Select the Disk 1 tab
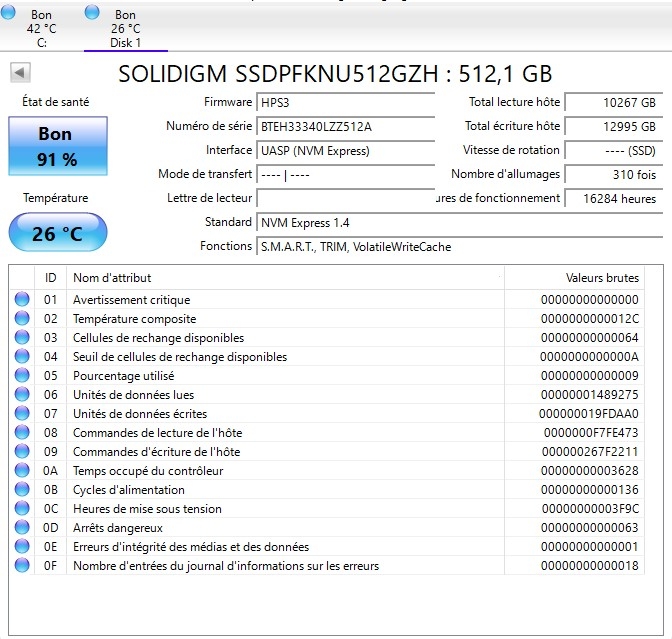This screenshot has width=672, height=639. 125,28
